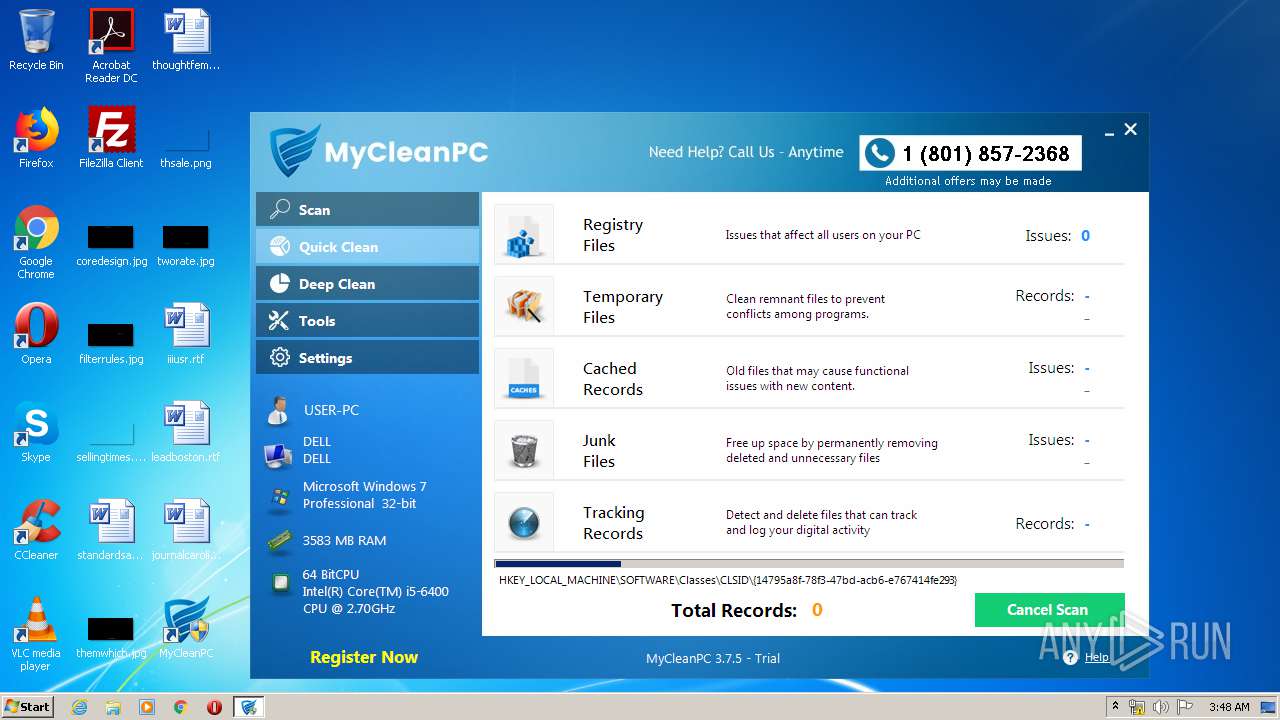
Task: Select the iiiusr.rtf desktop file
Action: pos(186,335)
